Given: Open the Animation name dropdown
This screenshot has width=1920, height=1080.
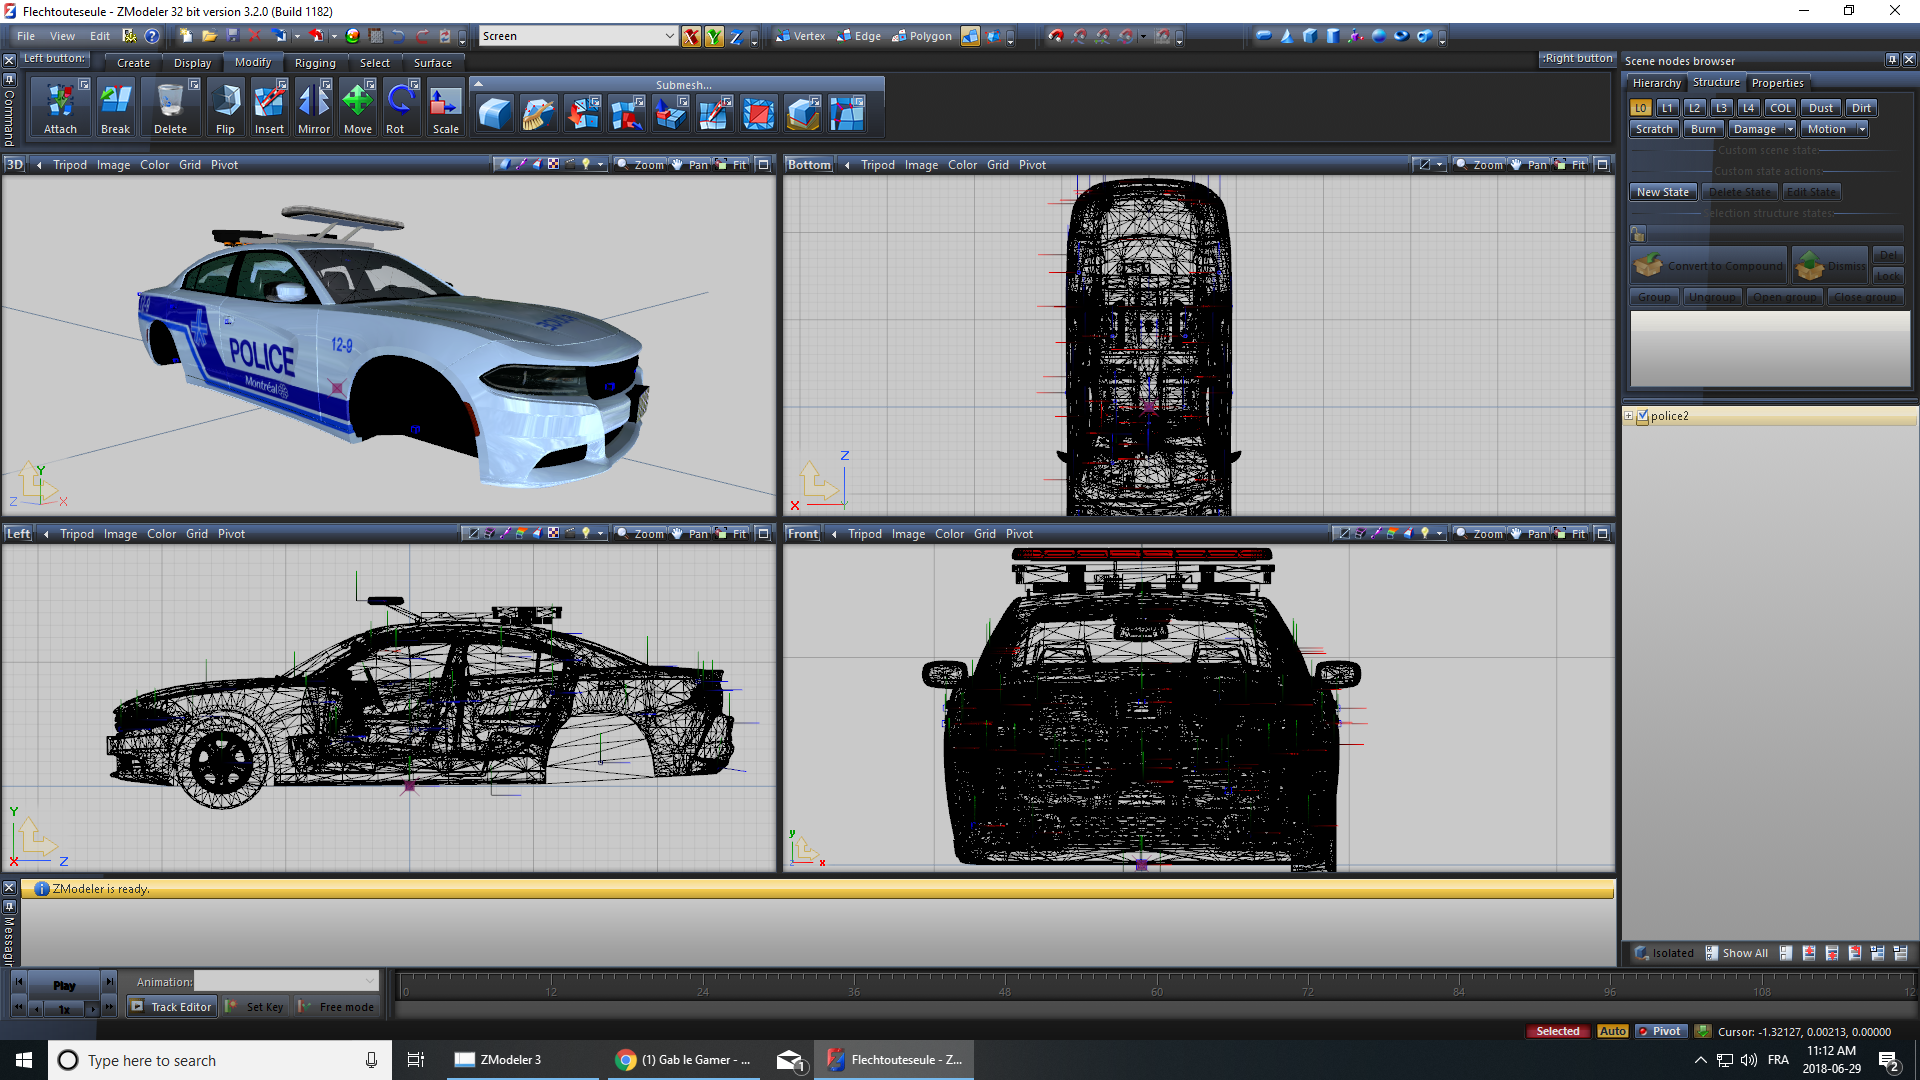Looking at the screenshot, I should coord(370,981).
